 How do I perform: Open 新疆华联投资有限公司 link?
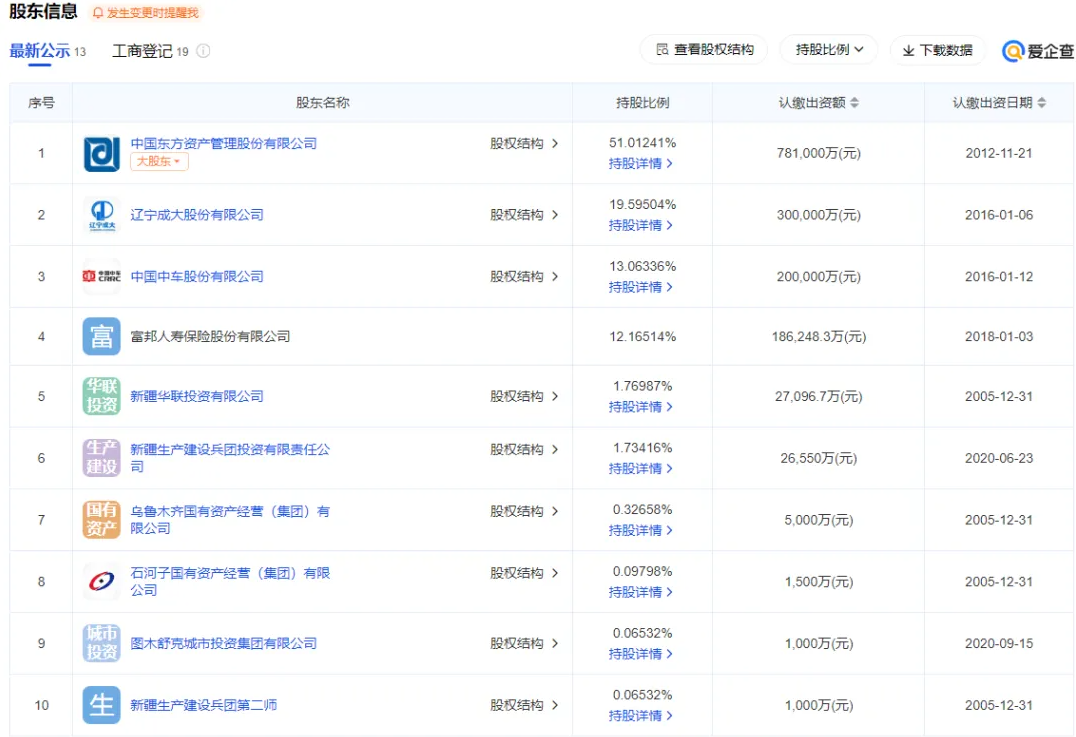point(197,396)
